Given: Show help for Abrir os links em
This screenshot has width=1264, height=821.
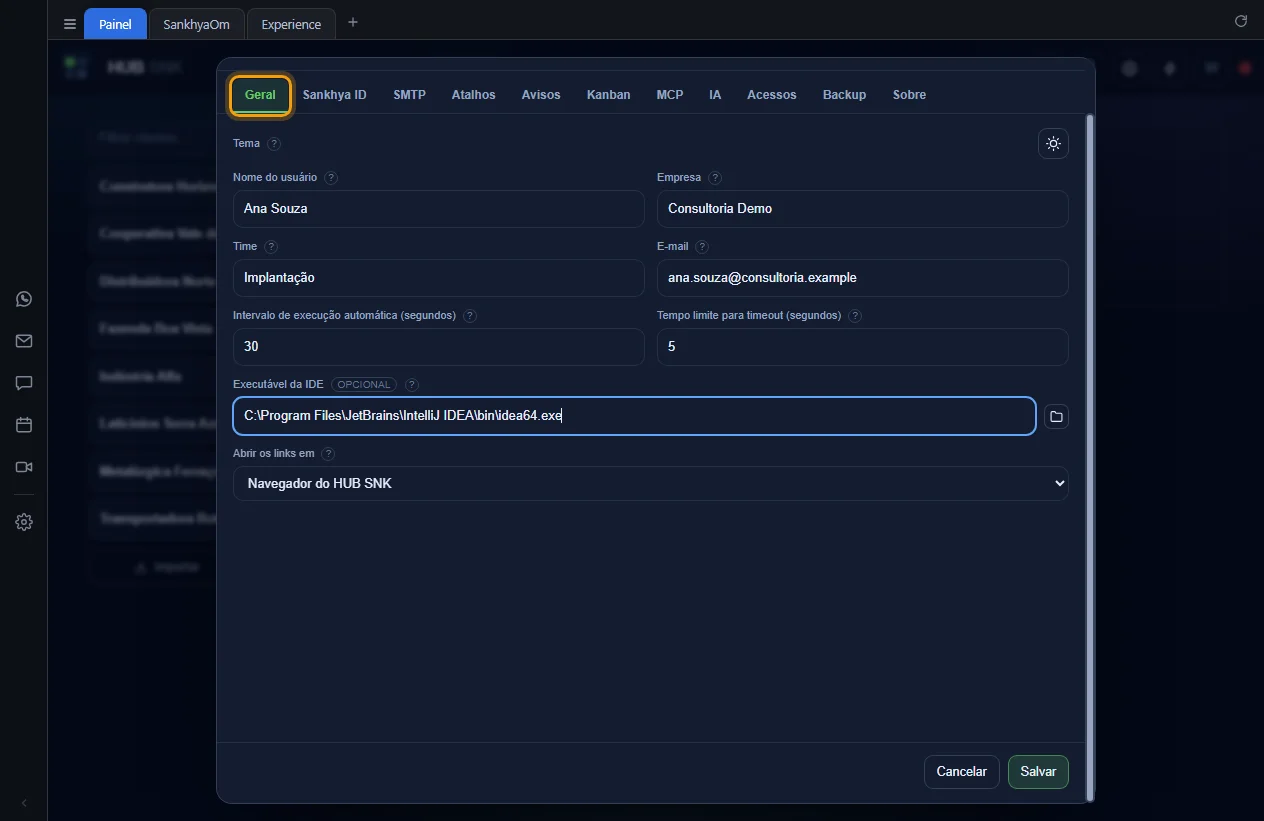Looking at the screenshot, I should pyautogui.click(x=329, y=454).
